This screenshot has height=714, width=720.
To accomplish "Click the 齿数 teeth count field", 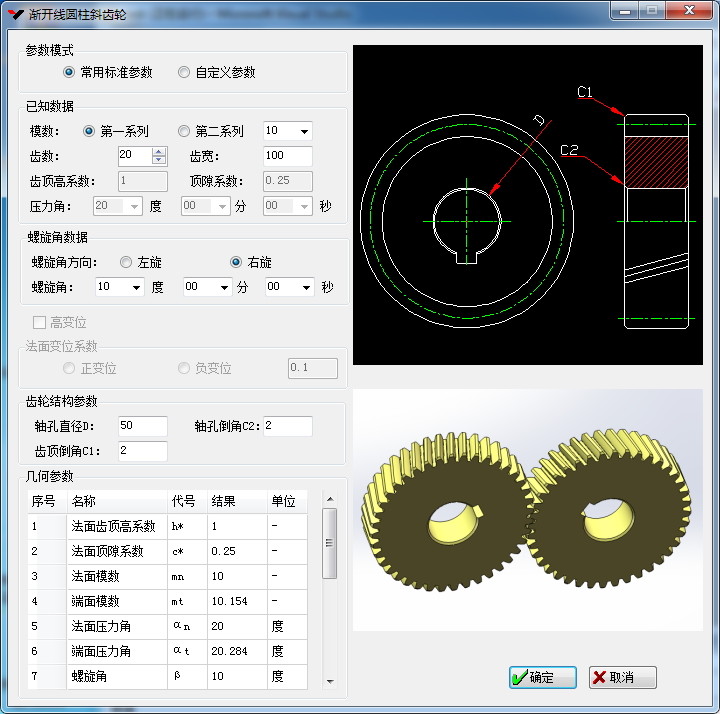I will [x=135, y=156].
